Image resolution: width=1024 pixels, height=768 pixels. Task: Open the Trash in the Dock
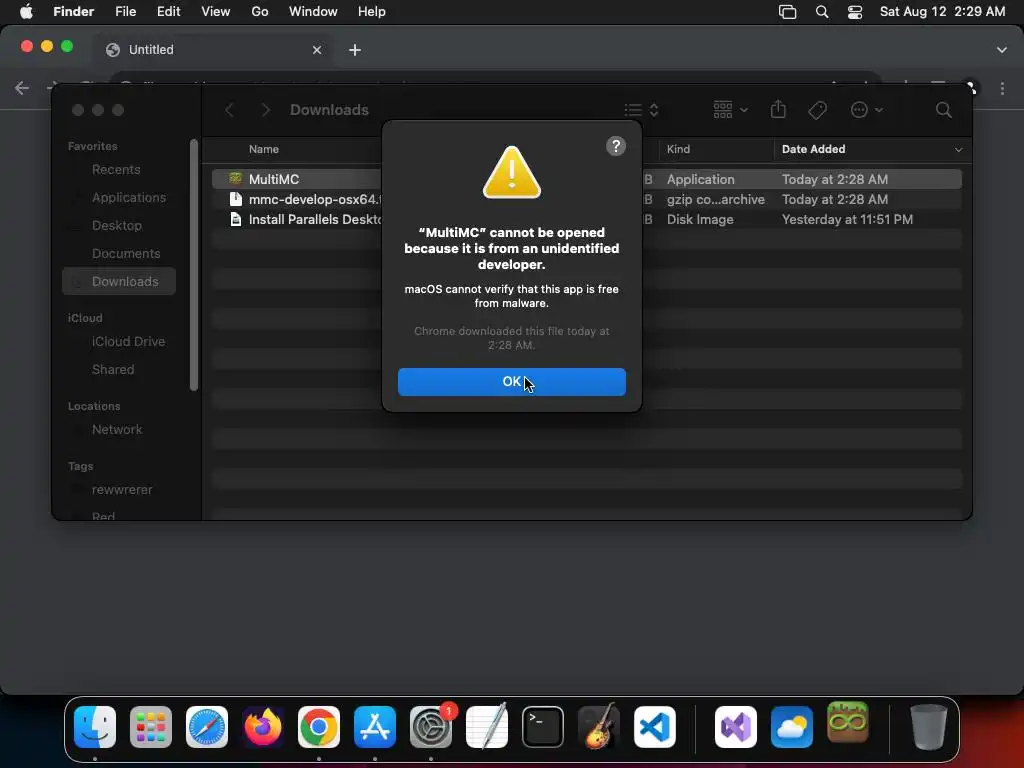tap(929, 727)
